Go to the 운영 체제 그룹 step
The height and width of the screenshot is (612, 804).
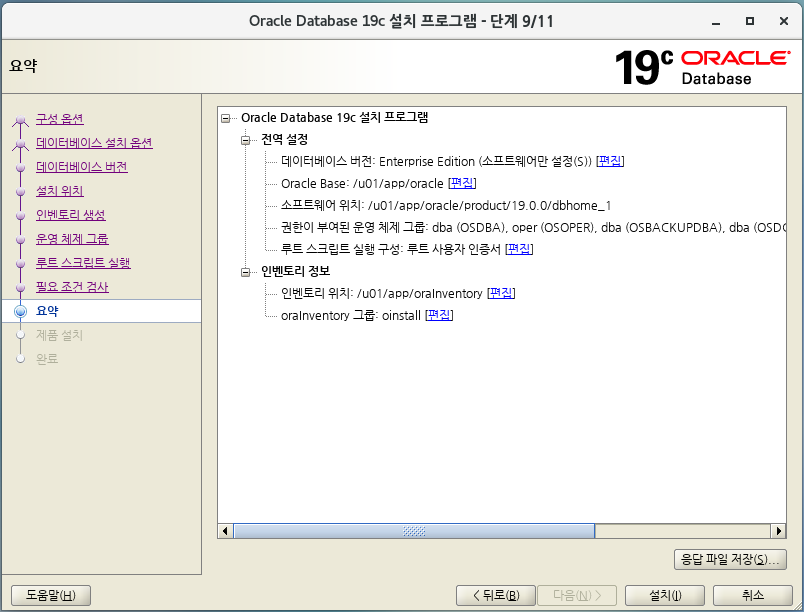72,239
